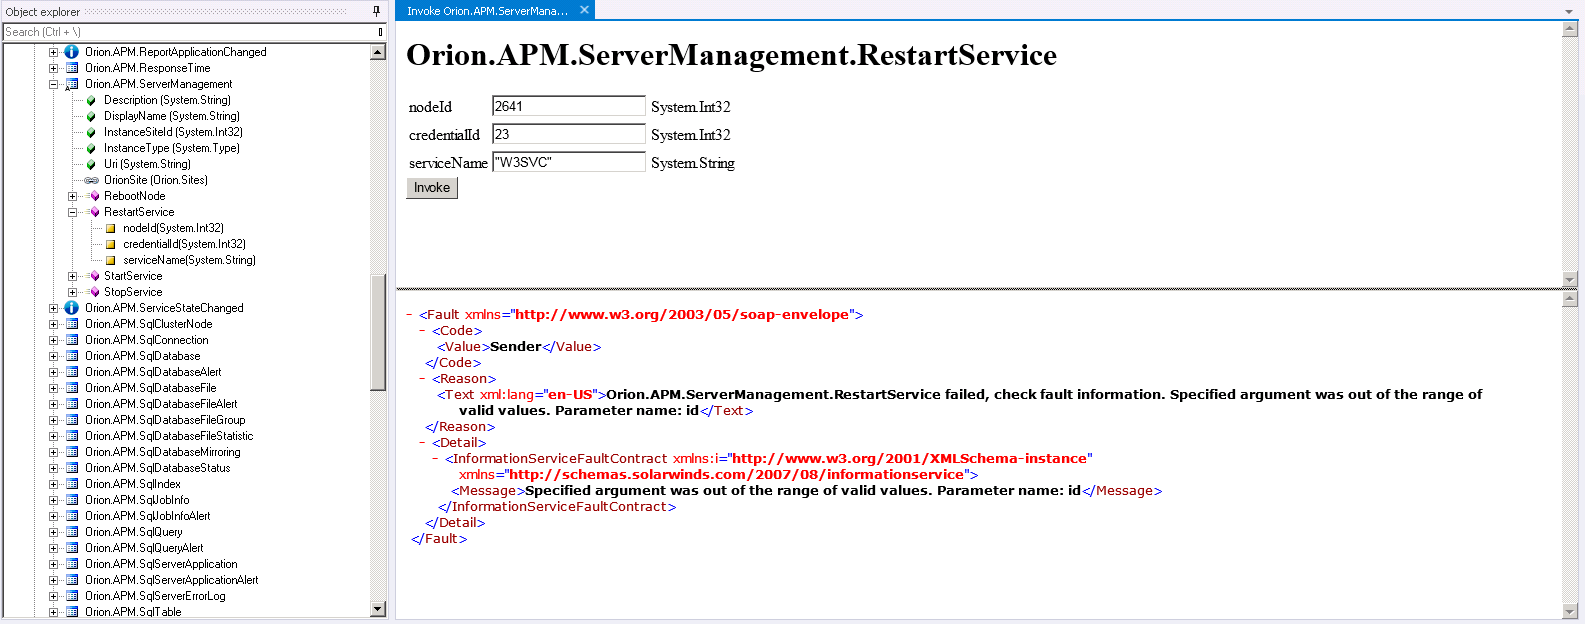Click the verb icon beside RestartService
The height and width of the screenshot is (624, 1585).
click(x=94, y=212)
